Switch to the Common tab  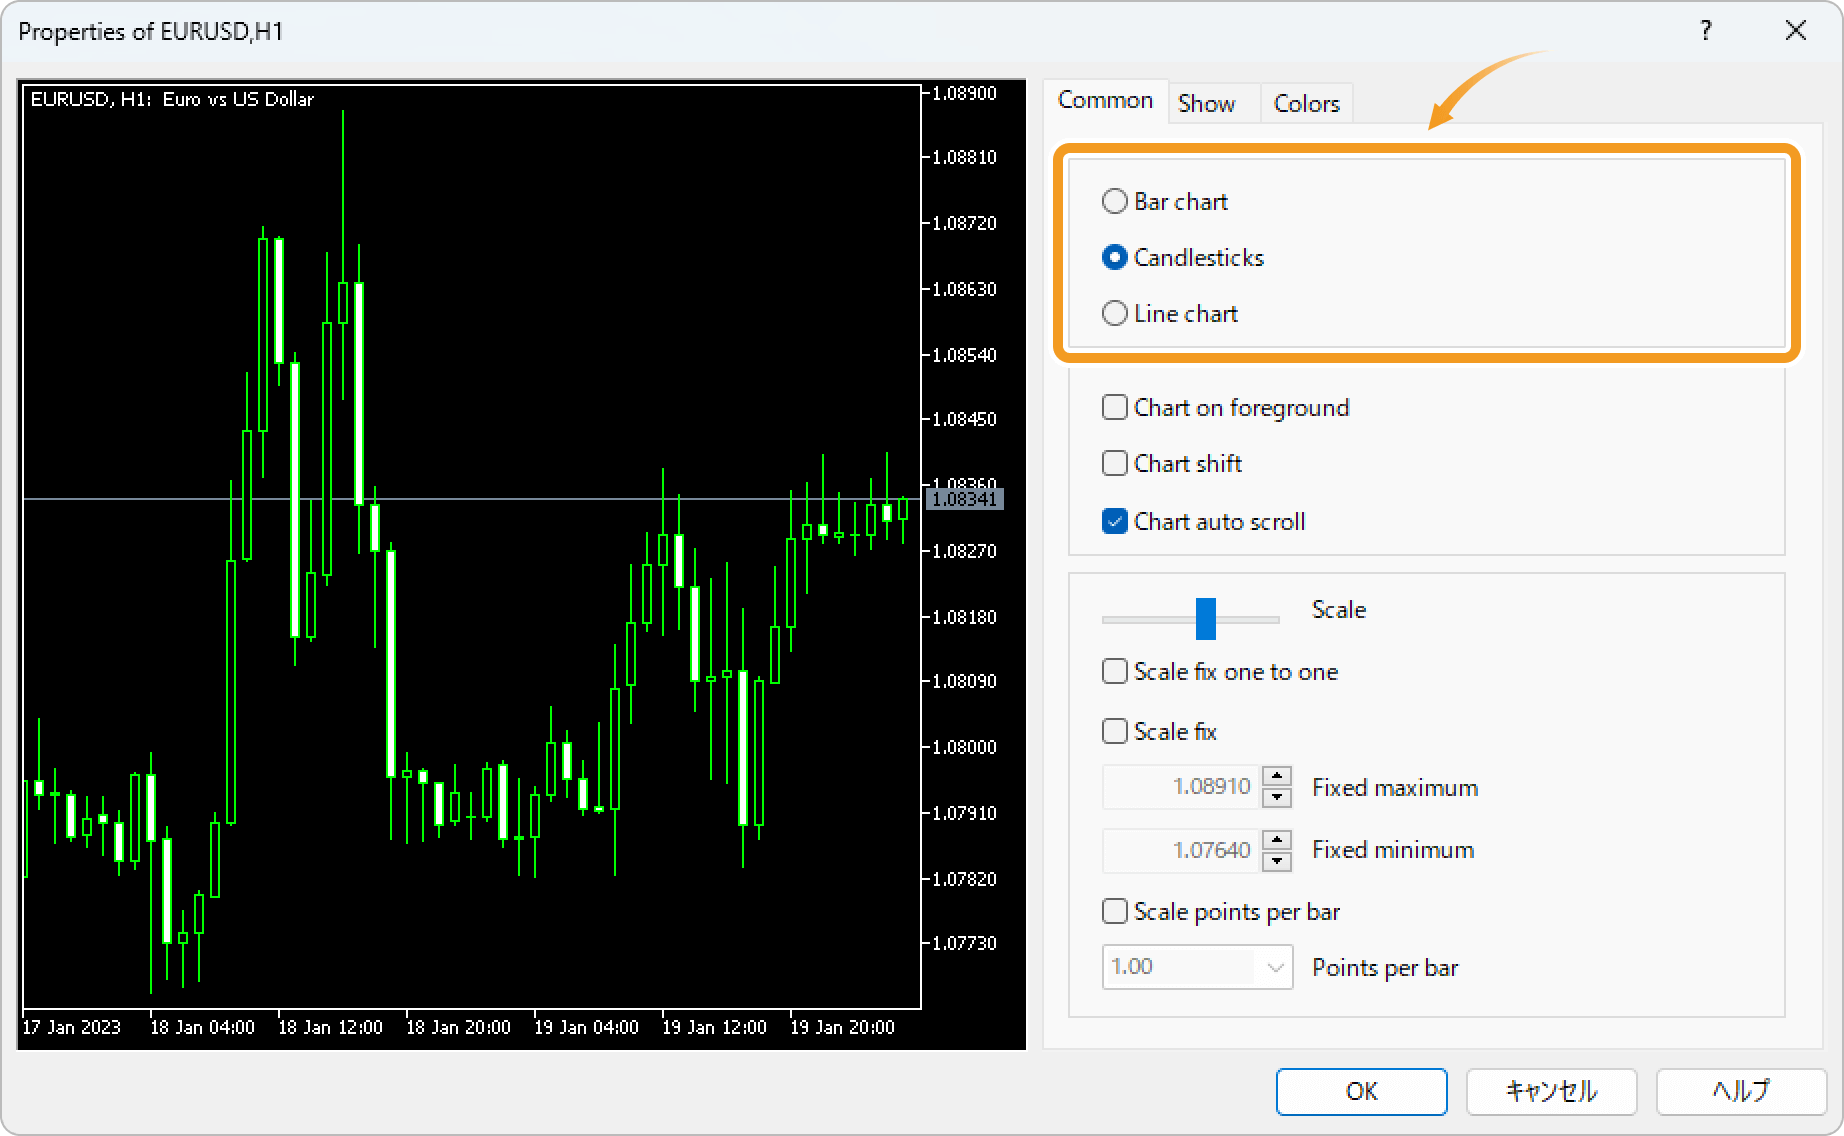[1105, 101]
